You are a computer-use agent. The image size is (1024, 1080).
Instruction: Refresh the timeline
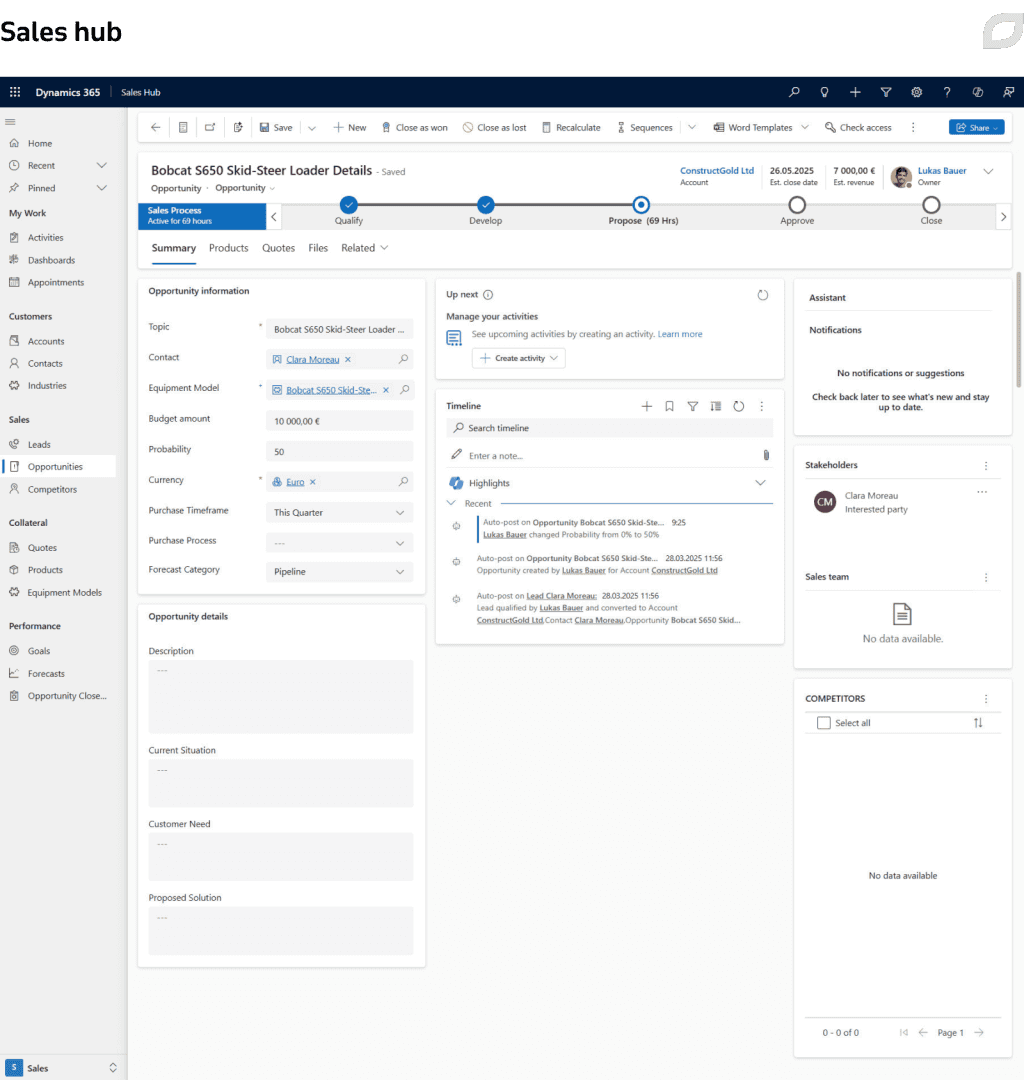pos(739,406)
